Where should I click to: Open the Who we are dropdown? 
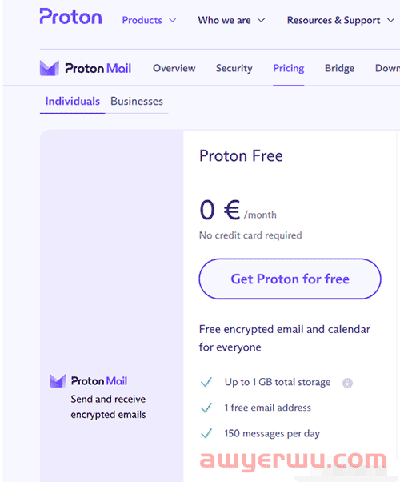tap(231, 20)
